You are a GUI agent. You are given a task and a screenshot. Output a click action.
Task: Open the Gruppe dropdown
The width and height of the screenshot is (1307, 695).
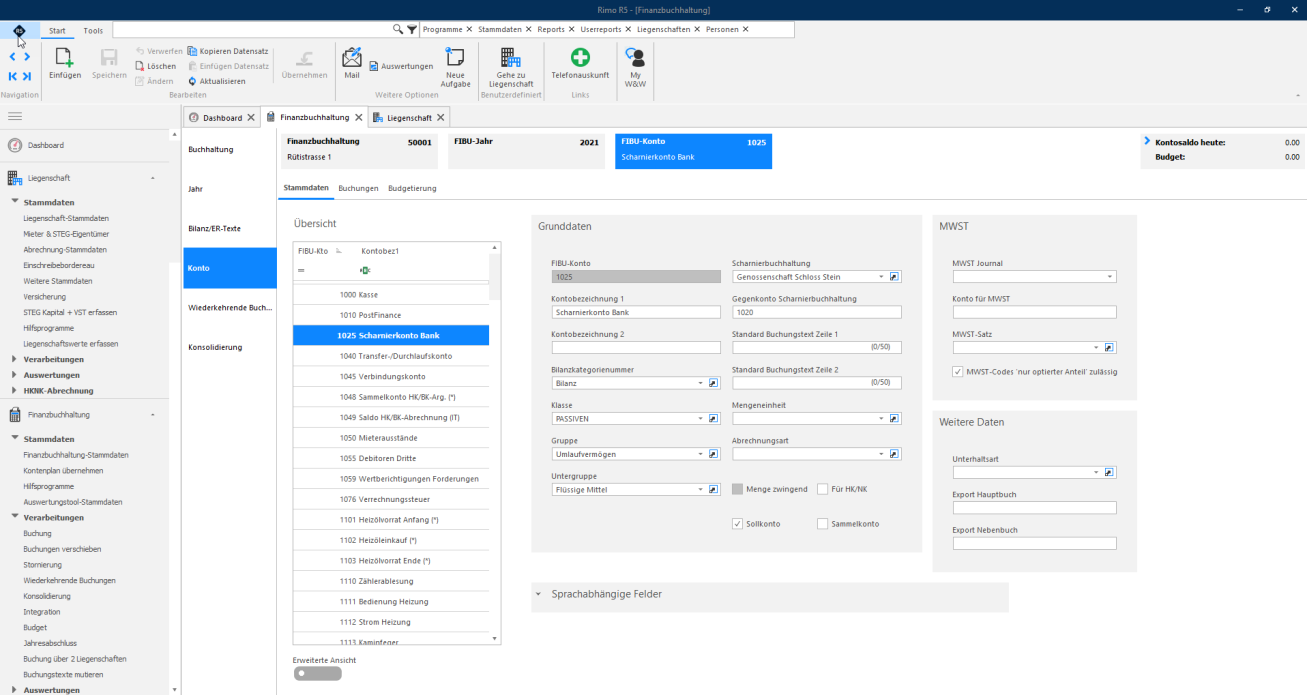click(700, 454)
